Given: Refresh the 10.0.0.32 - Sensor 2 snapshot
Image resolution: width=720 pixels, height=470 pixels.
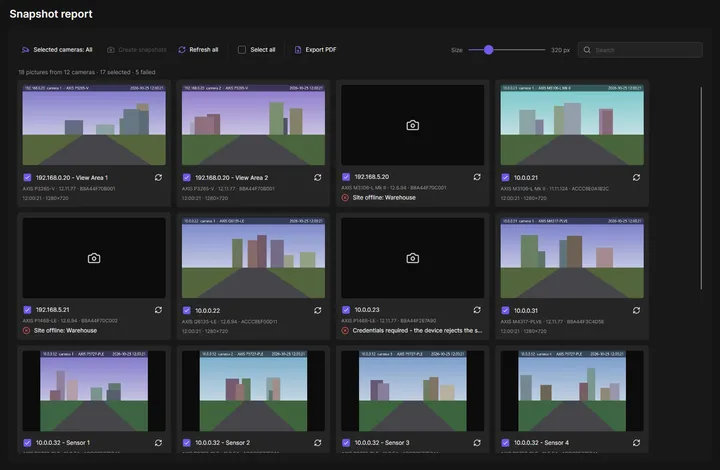Looking at the screenshot, I should (x=318, y=442).
